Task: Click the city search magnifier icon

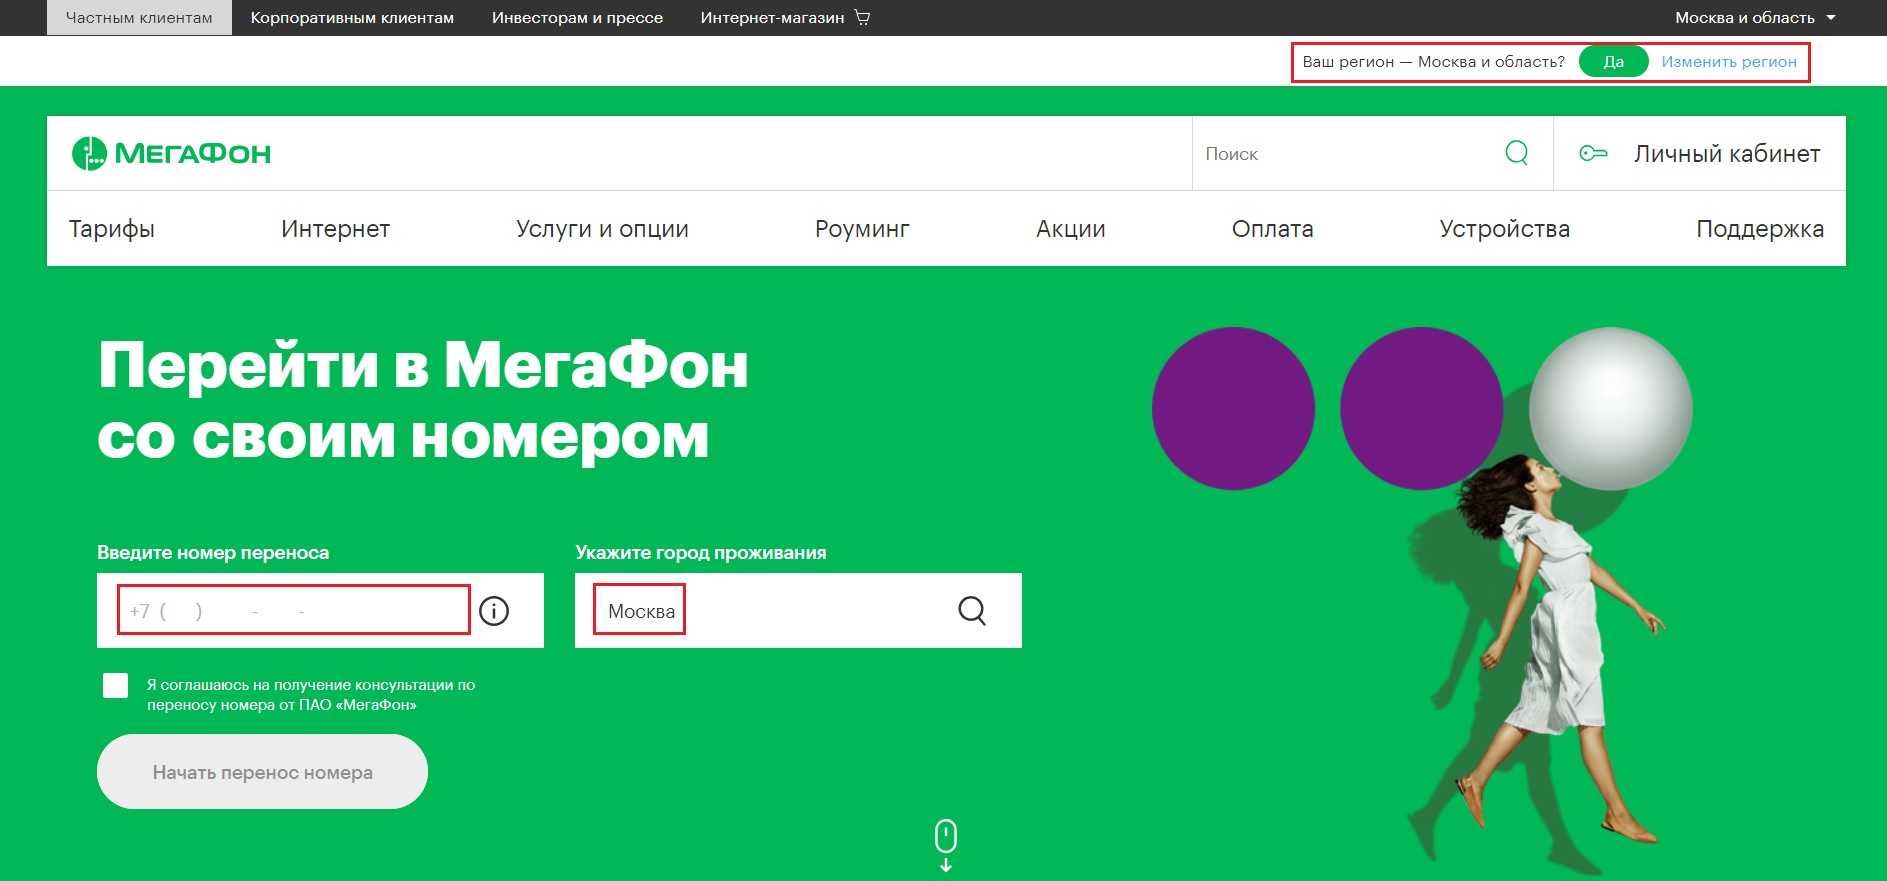Action: [x=971, y=610]
